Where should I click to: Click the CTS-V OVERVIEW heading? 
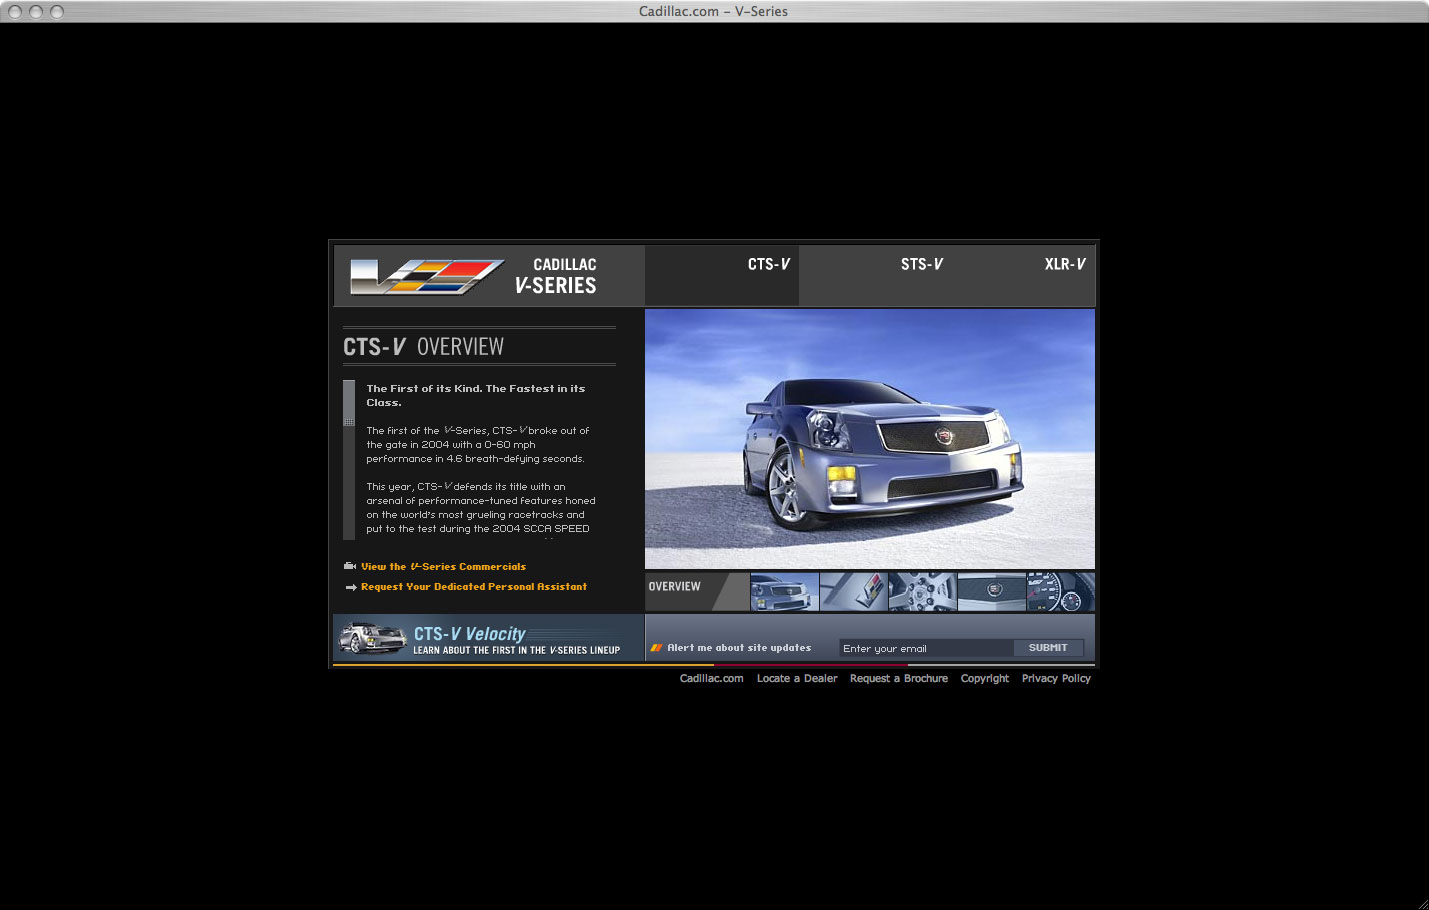424,347
